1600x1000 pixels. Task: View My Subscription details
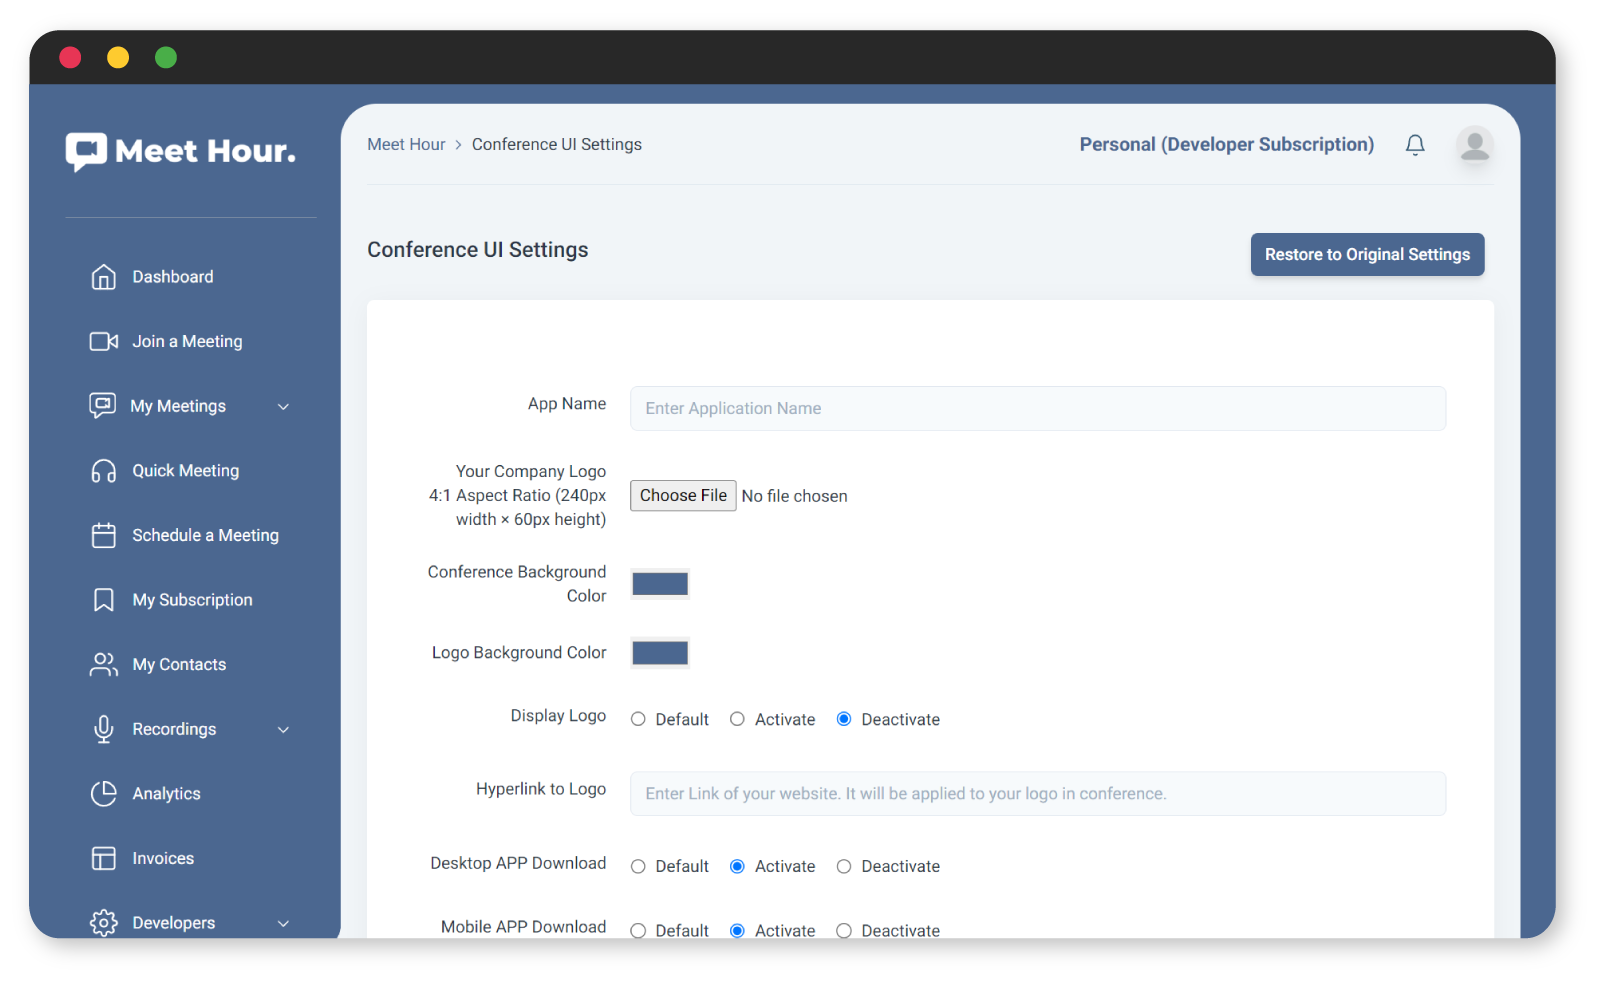coord(192,599)
